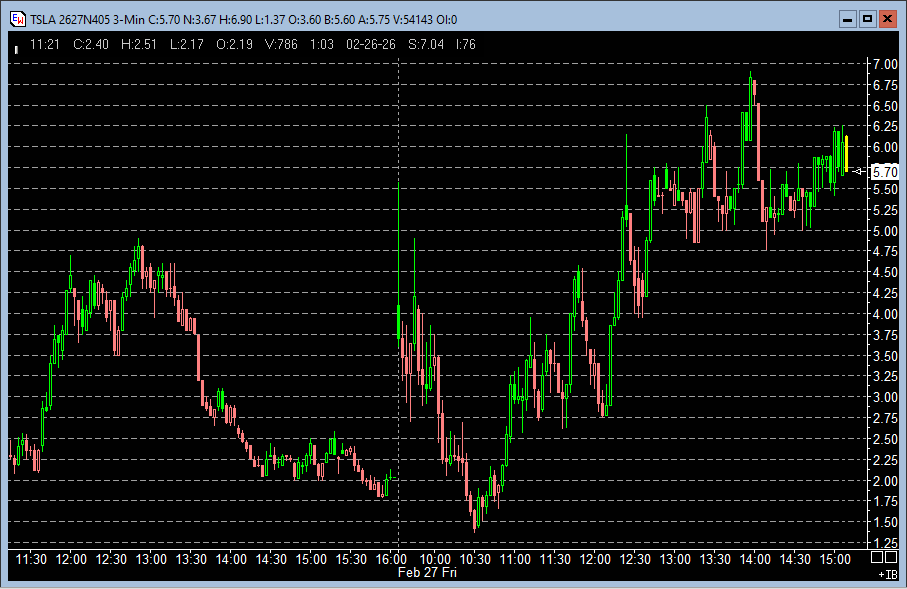907x589 pixels.
Task: Click the right square box at bottom right
Action: click(x=891, y=557)
